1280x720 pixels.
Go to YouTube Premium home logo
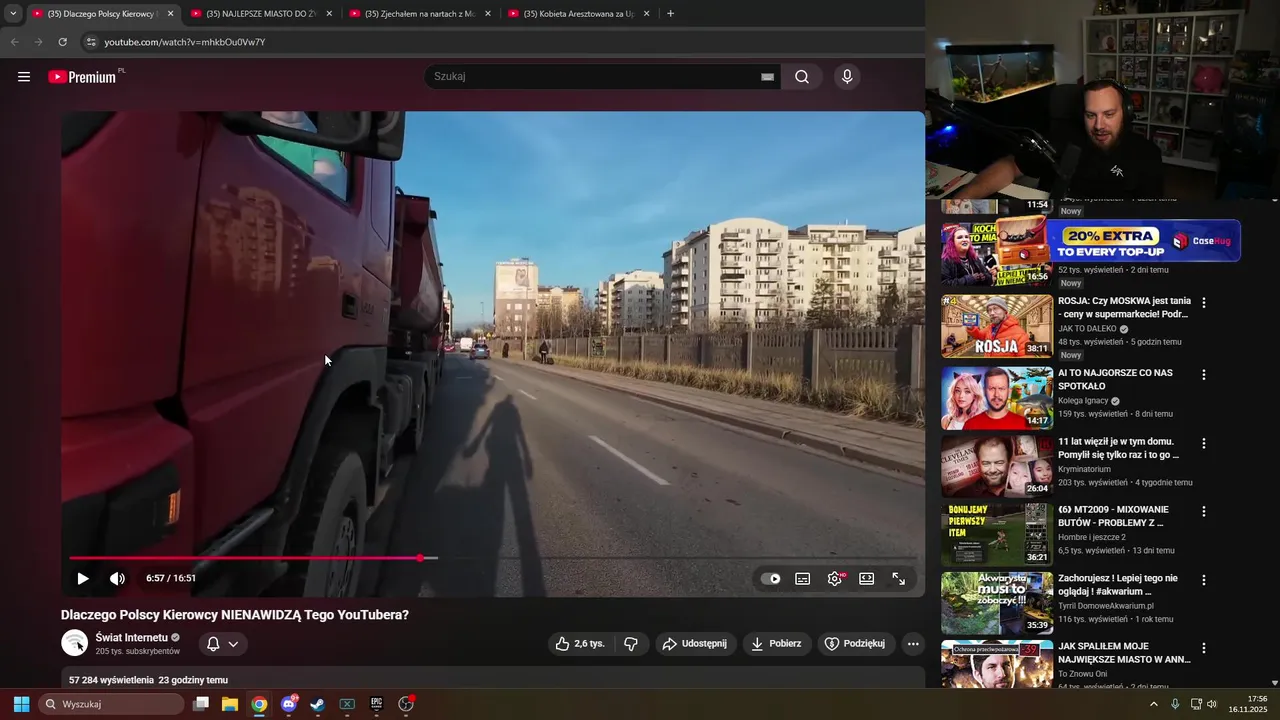tap(84, 77)
